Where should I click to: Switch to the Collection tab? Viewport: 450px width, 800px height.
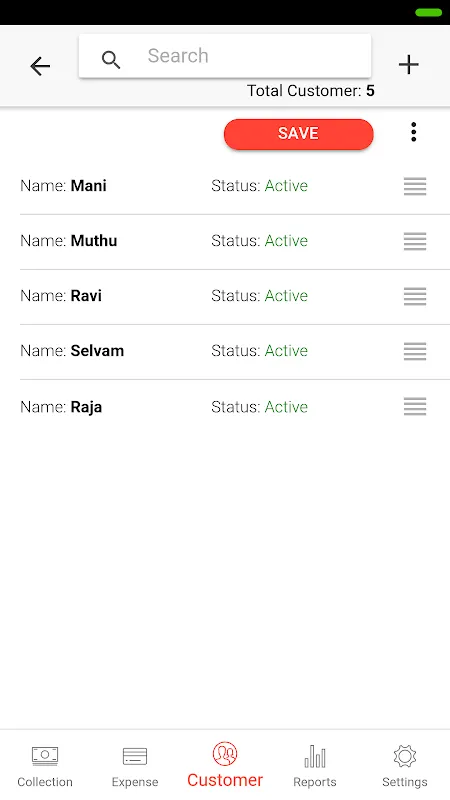click(45, 766)
